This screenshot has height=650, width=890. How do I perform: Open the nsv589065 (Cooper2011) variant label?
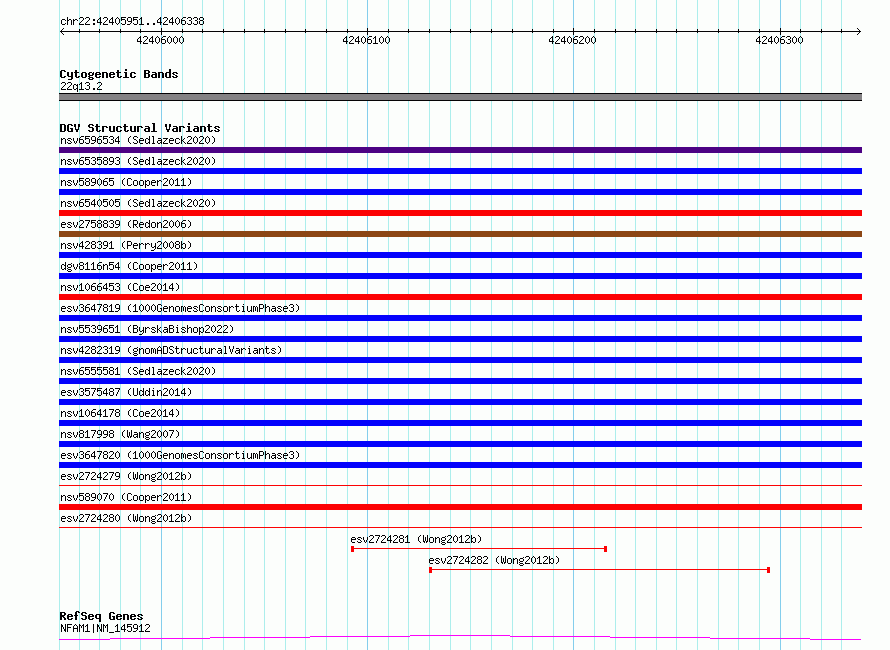[x=126, y=182]
